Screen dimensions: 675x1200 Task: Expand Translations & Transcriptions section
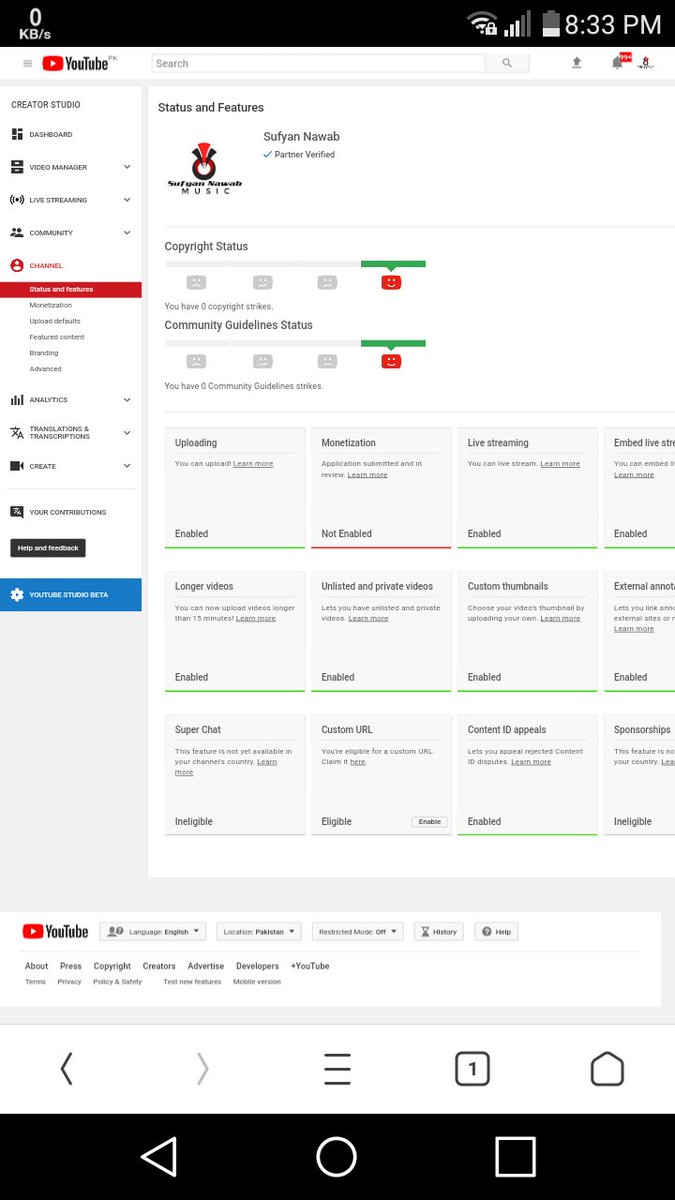coord(127,432)
